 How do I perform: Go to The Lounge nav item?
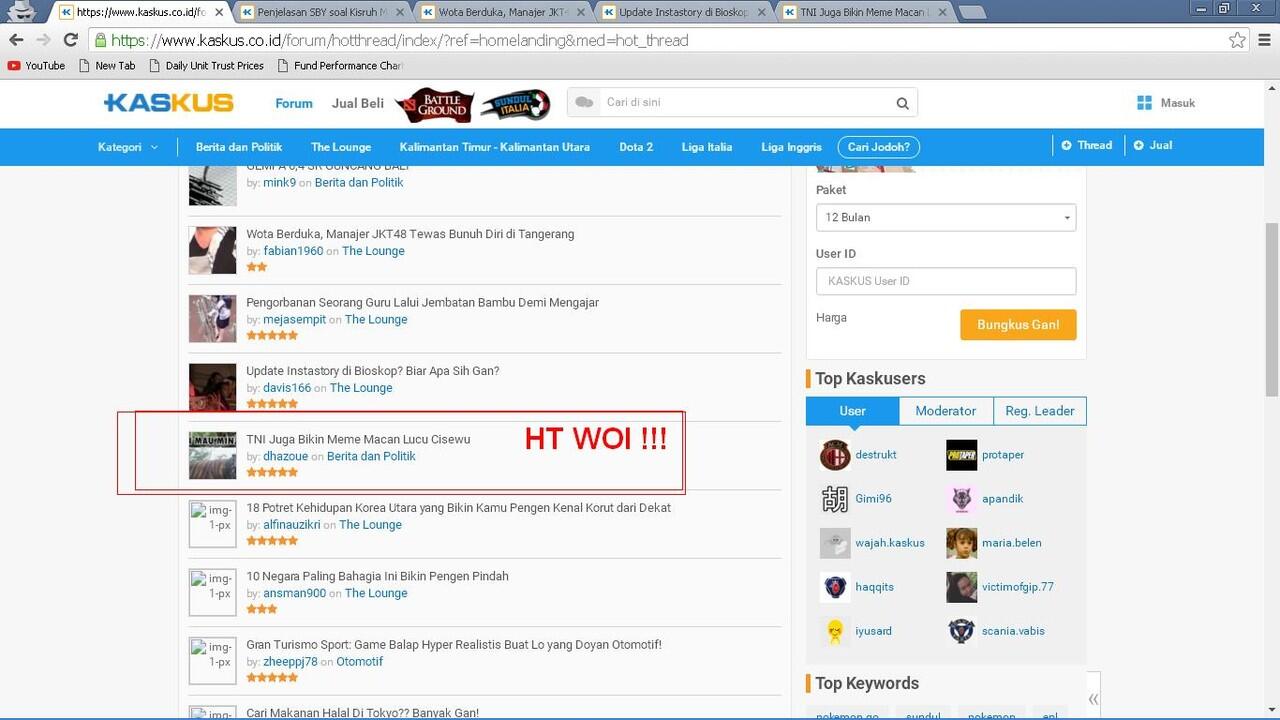click(x=341, y=147)
